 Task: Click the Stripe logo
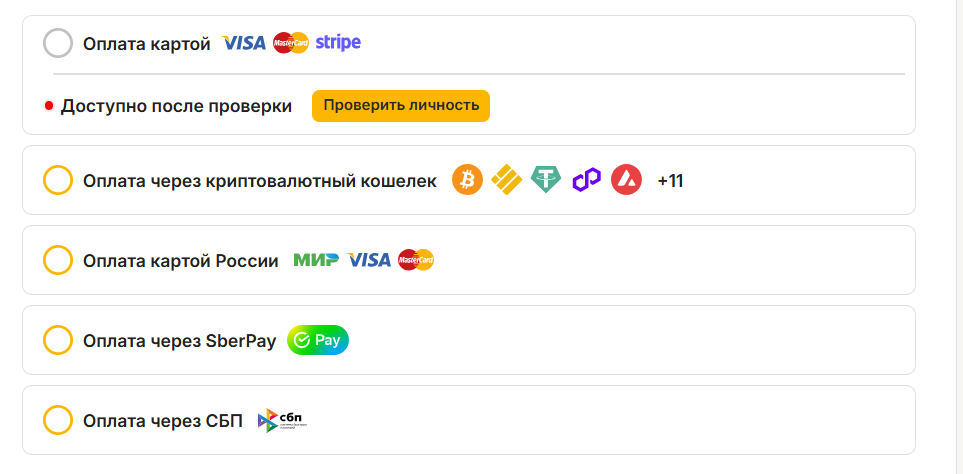point(338,43)
